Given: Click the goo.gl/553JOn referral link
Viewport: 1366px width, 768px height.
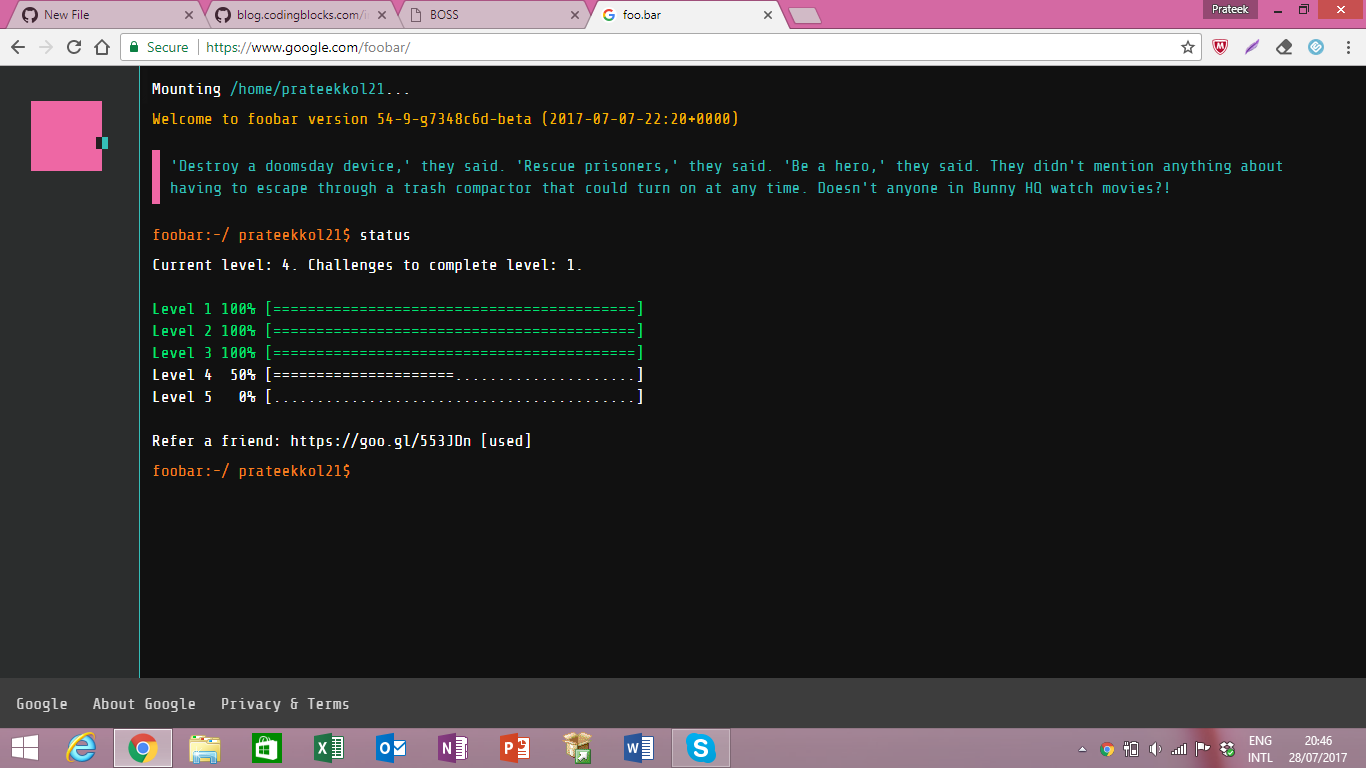Looking at the screenshot, I should click(381, 441).
